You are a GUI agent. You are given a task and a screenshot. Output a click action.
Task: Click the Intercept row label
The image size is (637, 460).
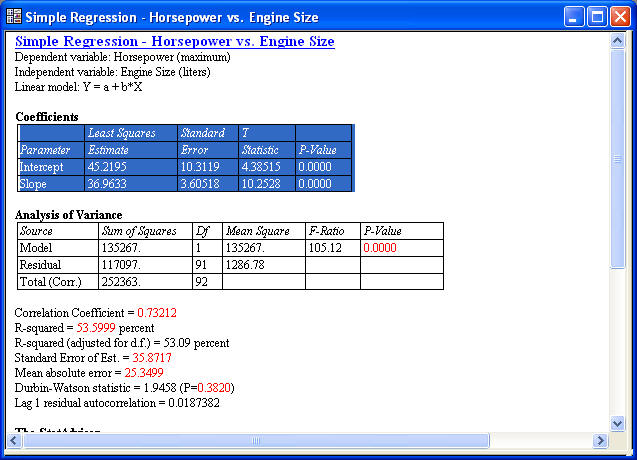41,167
